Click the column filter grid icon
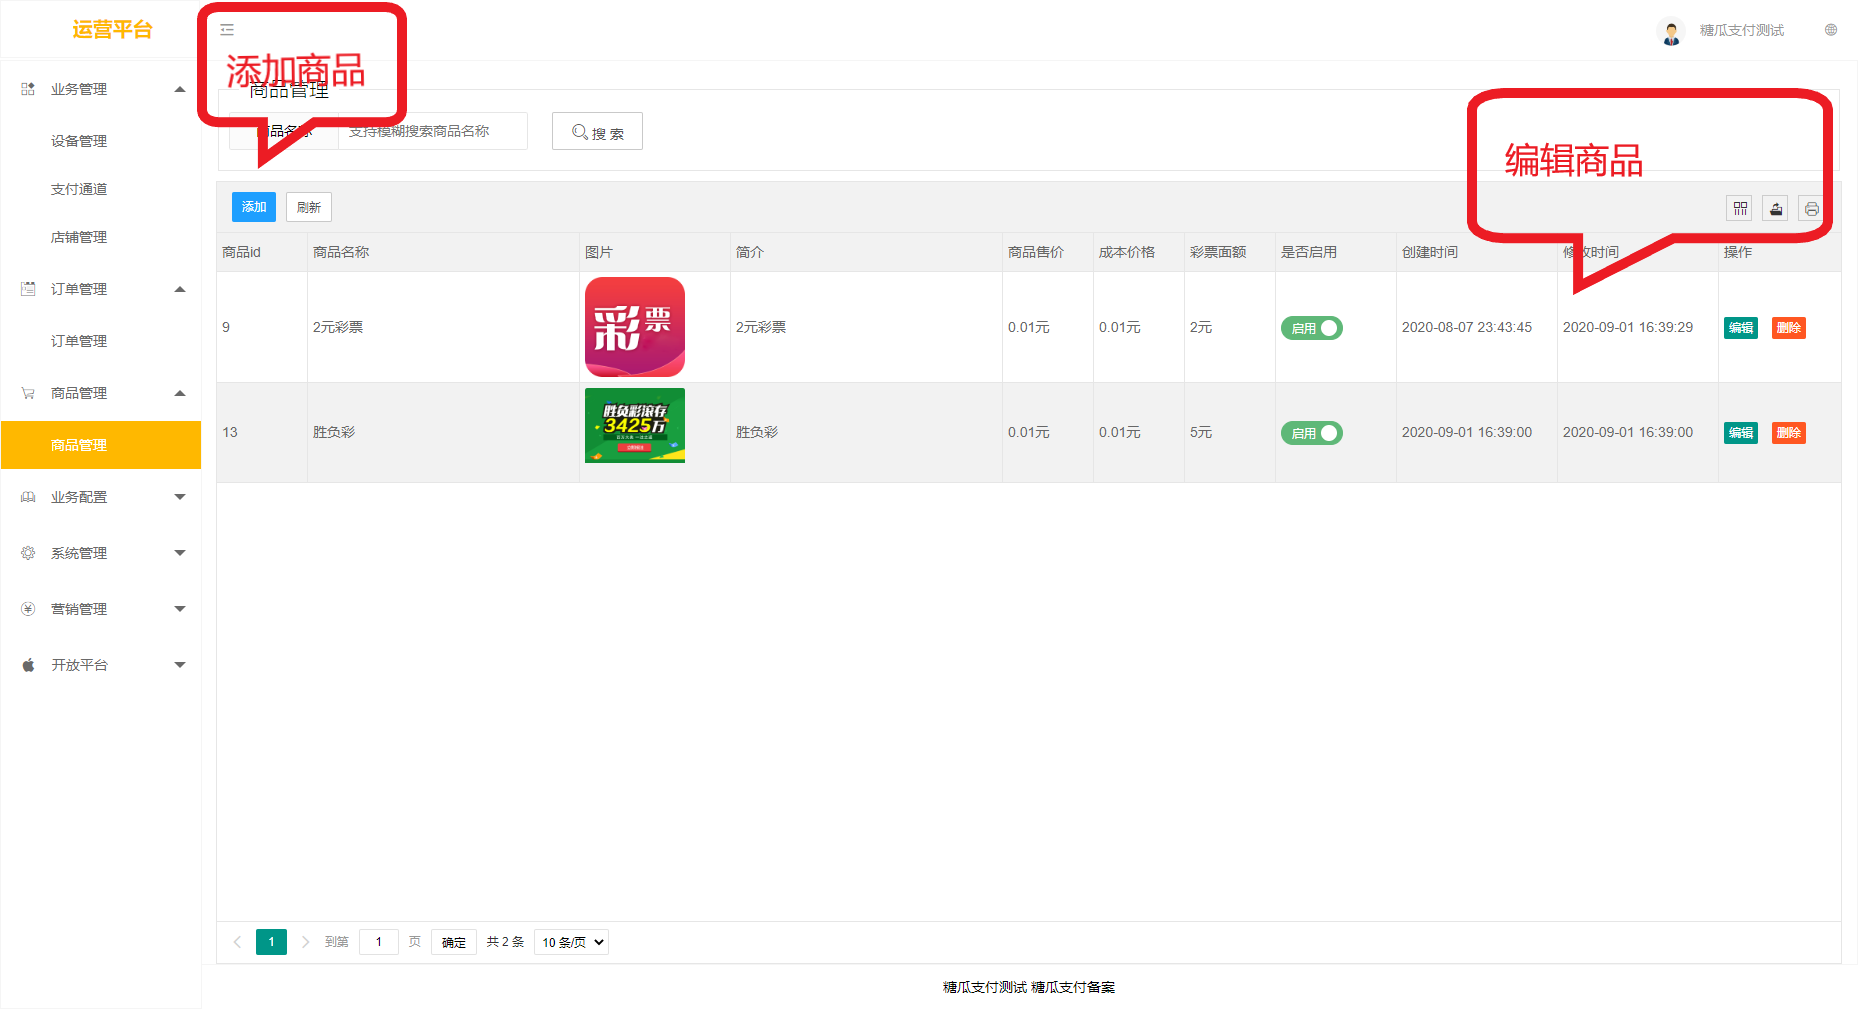Viewport: 1858px width, 1009px height. (x=1740, y=208)
